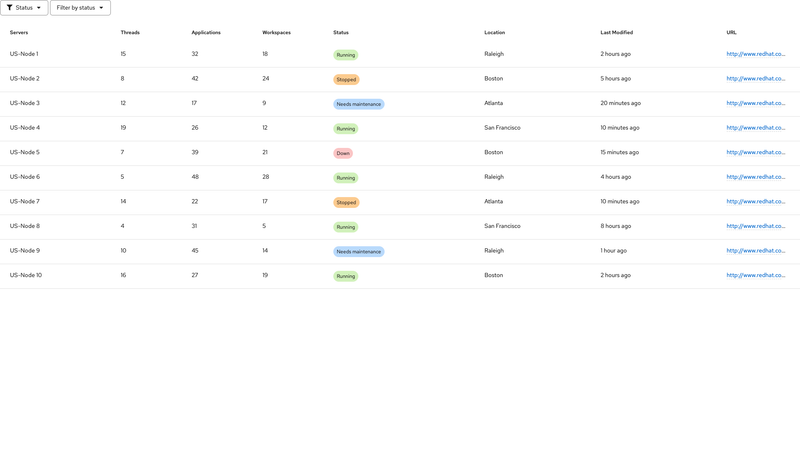Select the US-Node 8 server name

point(24,226)
